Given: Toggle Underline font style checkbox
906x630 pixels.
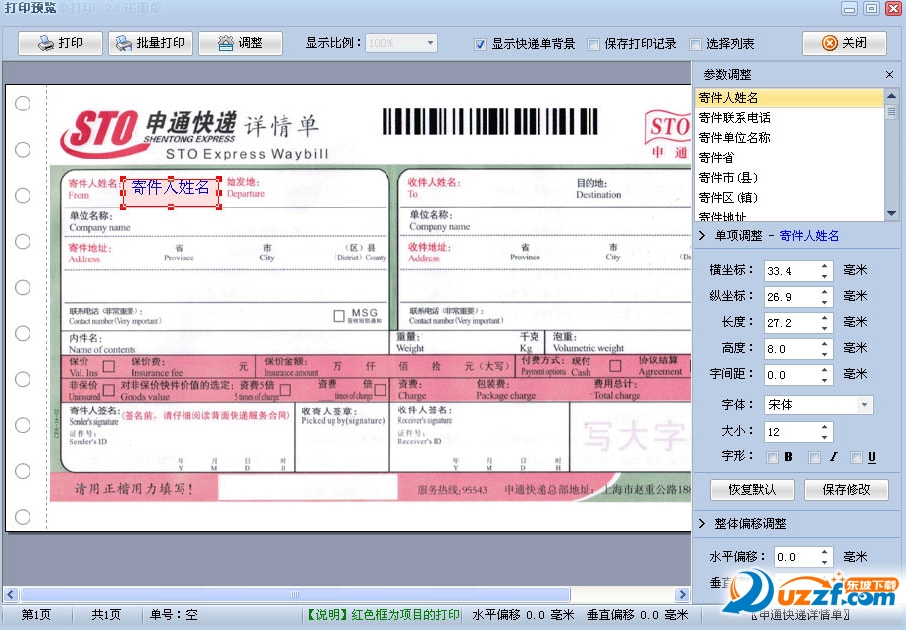Looking at the screenshot, I should pos(856,458).
